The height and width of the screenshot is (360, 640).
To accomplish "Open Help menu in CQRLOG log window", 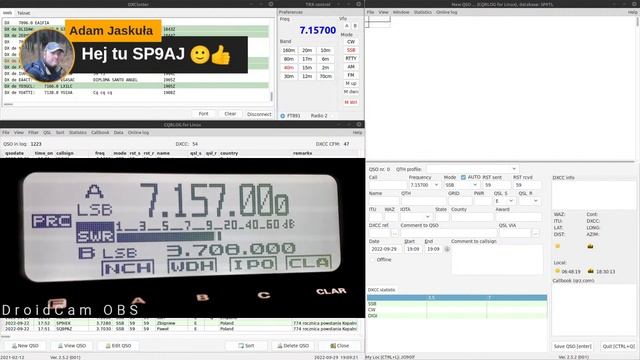I will click(357, 133).
